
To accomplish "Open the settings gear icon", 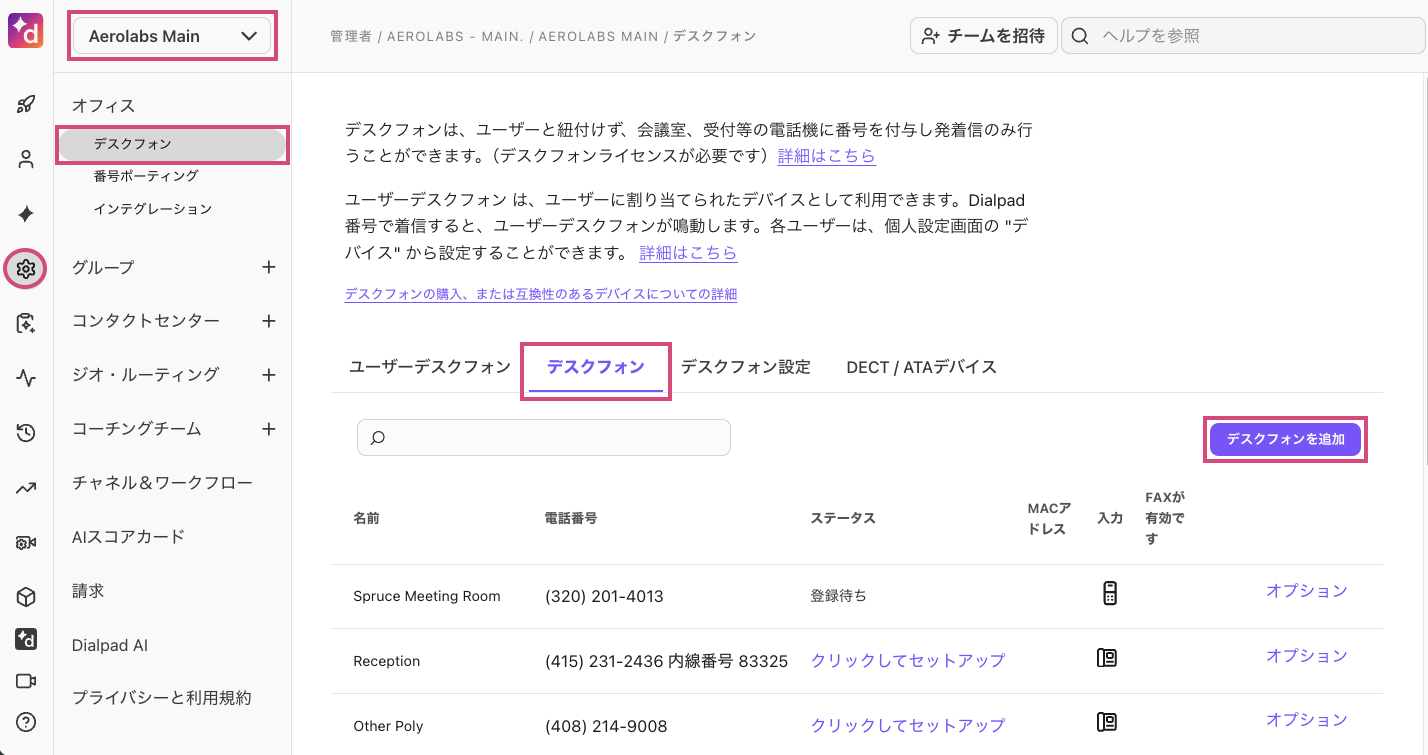I will [x=26, y=268].
